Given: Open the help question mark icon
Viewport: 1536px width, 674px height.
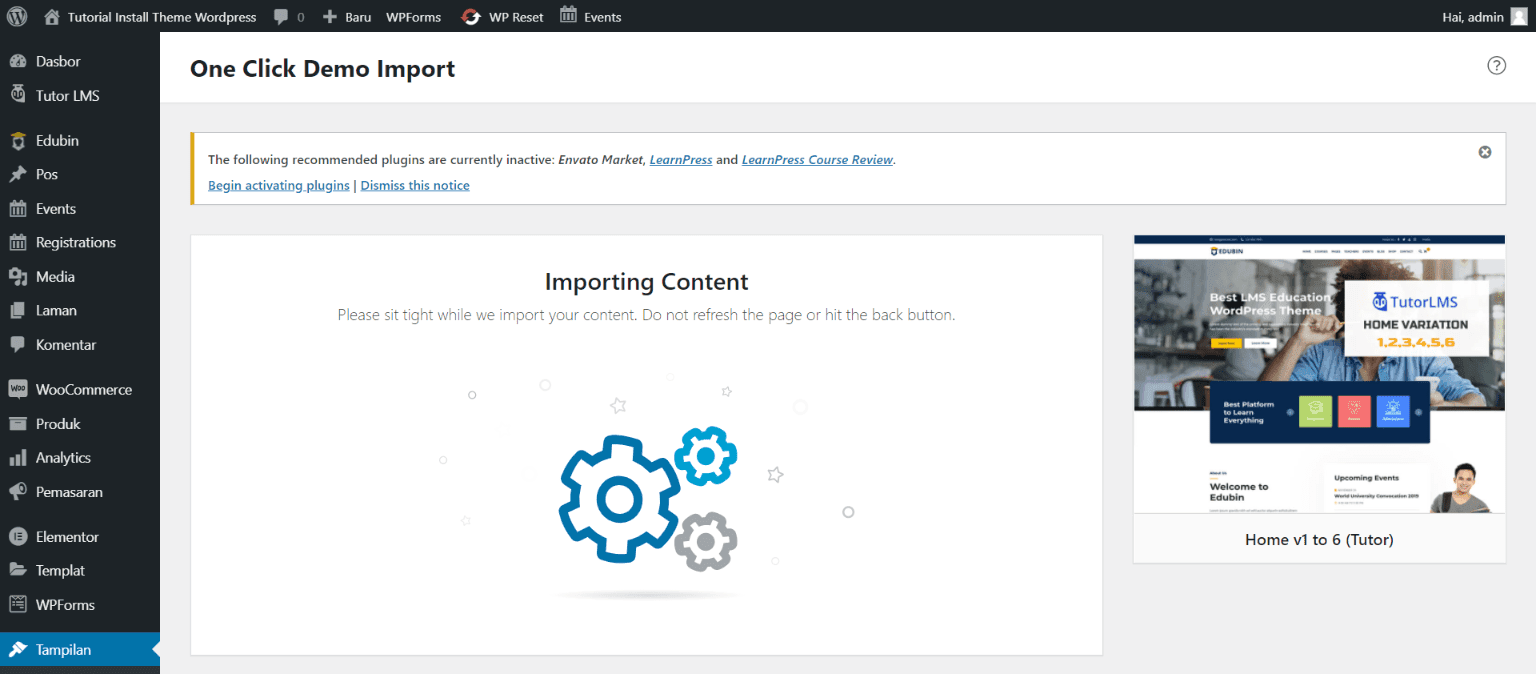Looking at the screenshot, I should (x=1496, y=66).
